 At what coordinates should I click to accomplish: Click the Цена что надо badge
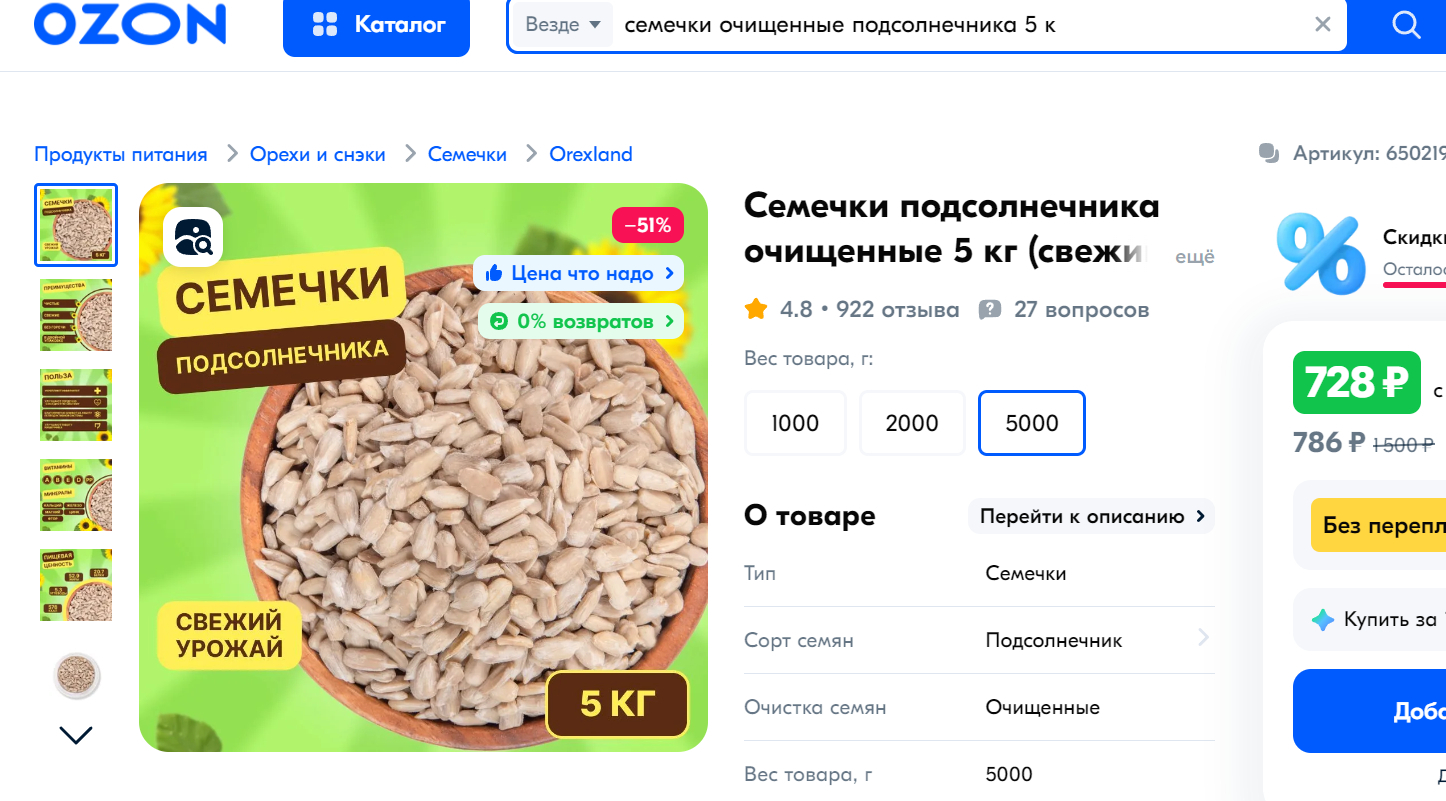(579, 273)
